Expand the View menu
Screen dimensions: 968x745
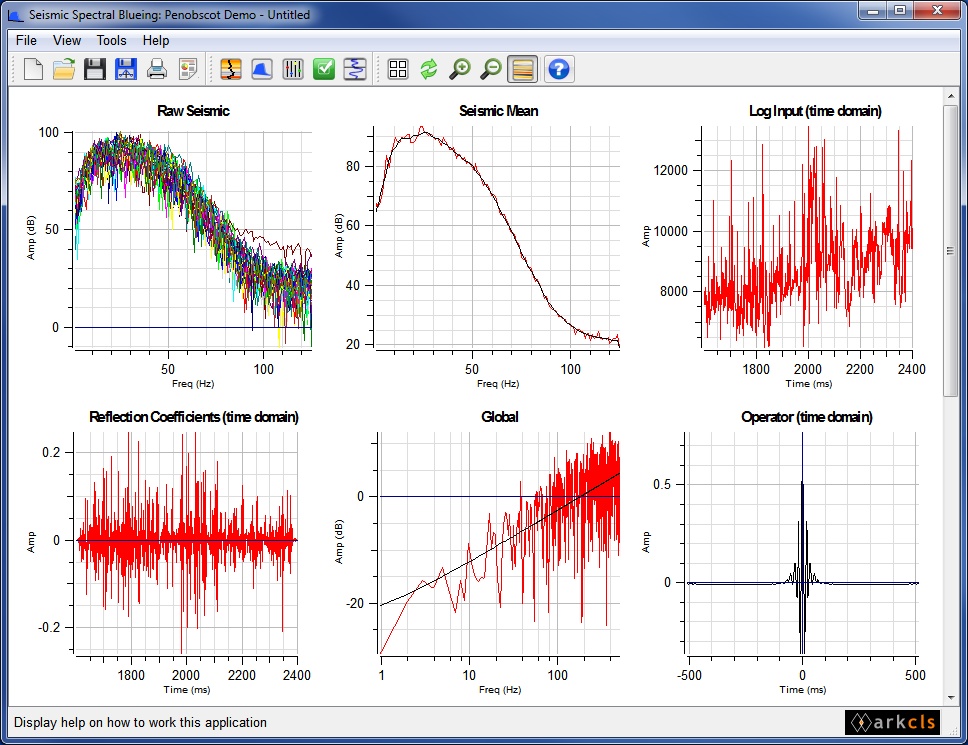(x=67, y=40)
